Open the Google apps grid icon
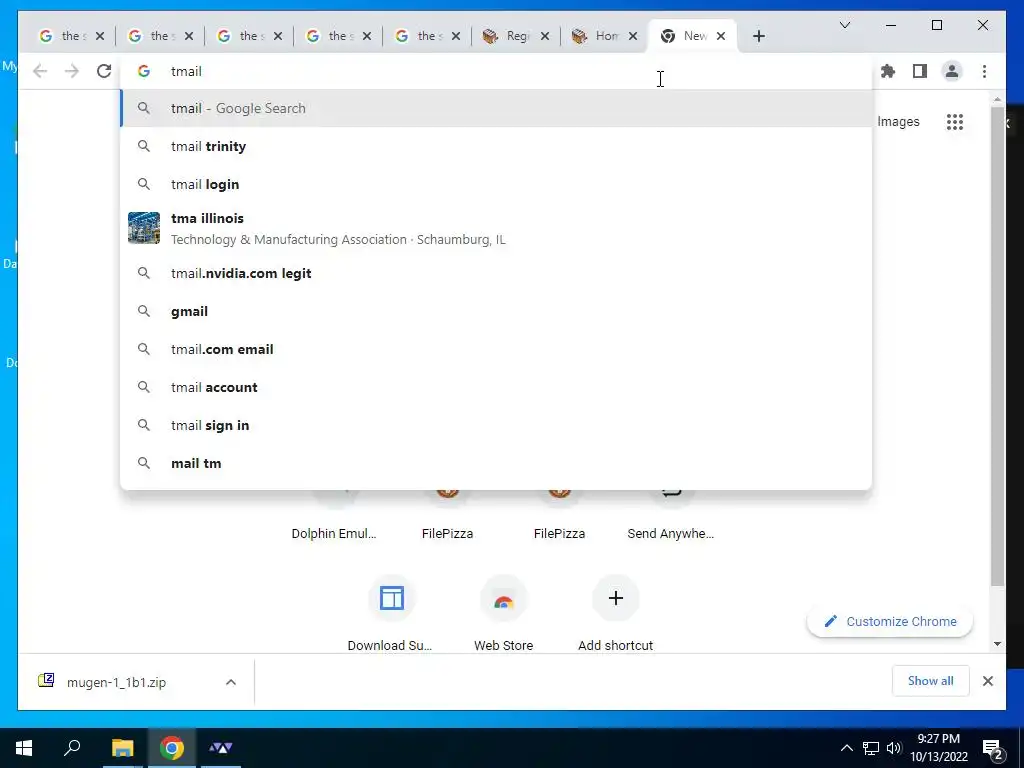The image size is (1024, 768). pyautogui.click(x=955, y=121)
